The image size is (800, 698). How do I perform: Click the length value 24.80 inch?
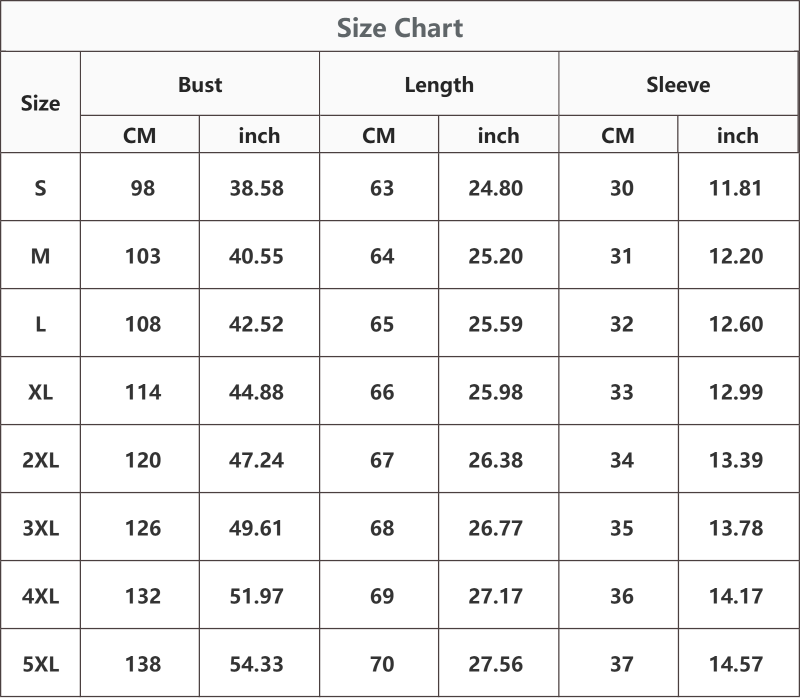(x=496, y=188)
